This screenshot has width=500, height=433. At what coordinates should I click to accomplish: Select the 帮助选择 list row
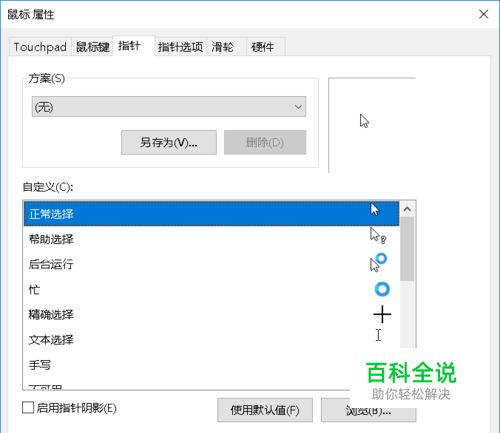pyautogui.click(x=211, y=239)
